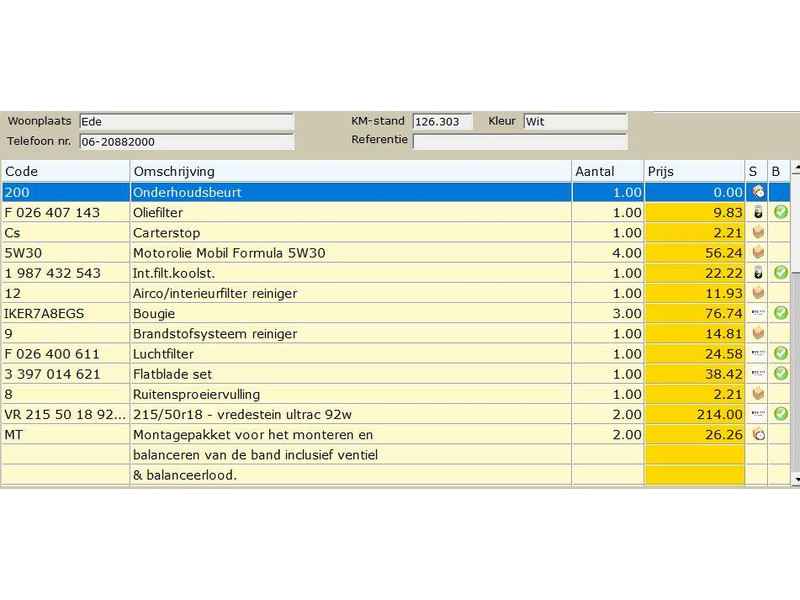Click price cell 9.83 for Oliefilter
This screenshot has height=600, width=800.
click(x=694, y=213)
